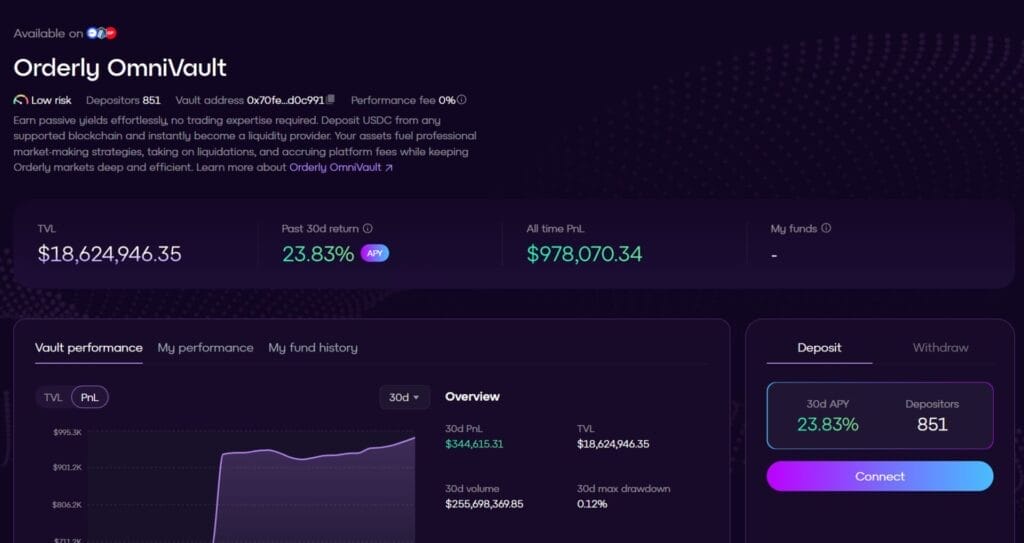The height and width of the screenshot is (543, 1024).
Task: Switch to the My performance tab
Action: point(205,348)
